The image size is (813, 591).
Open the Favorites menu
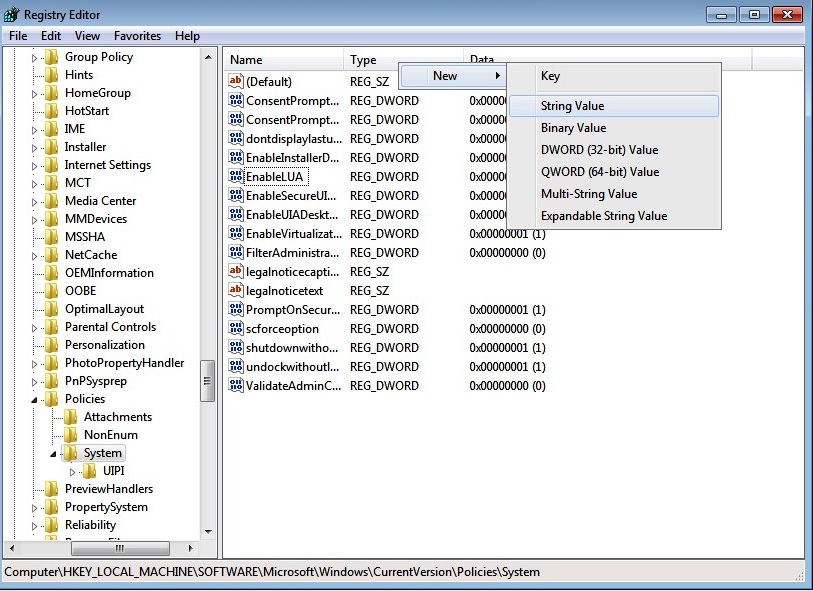(137, 36)
